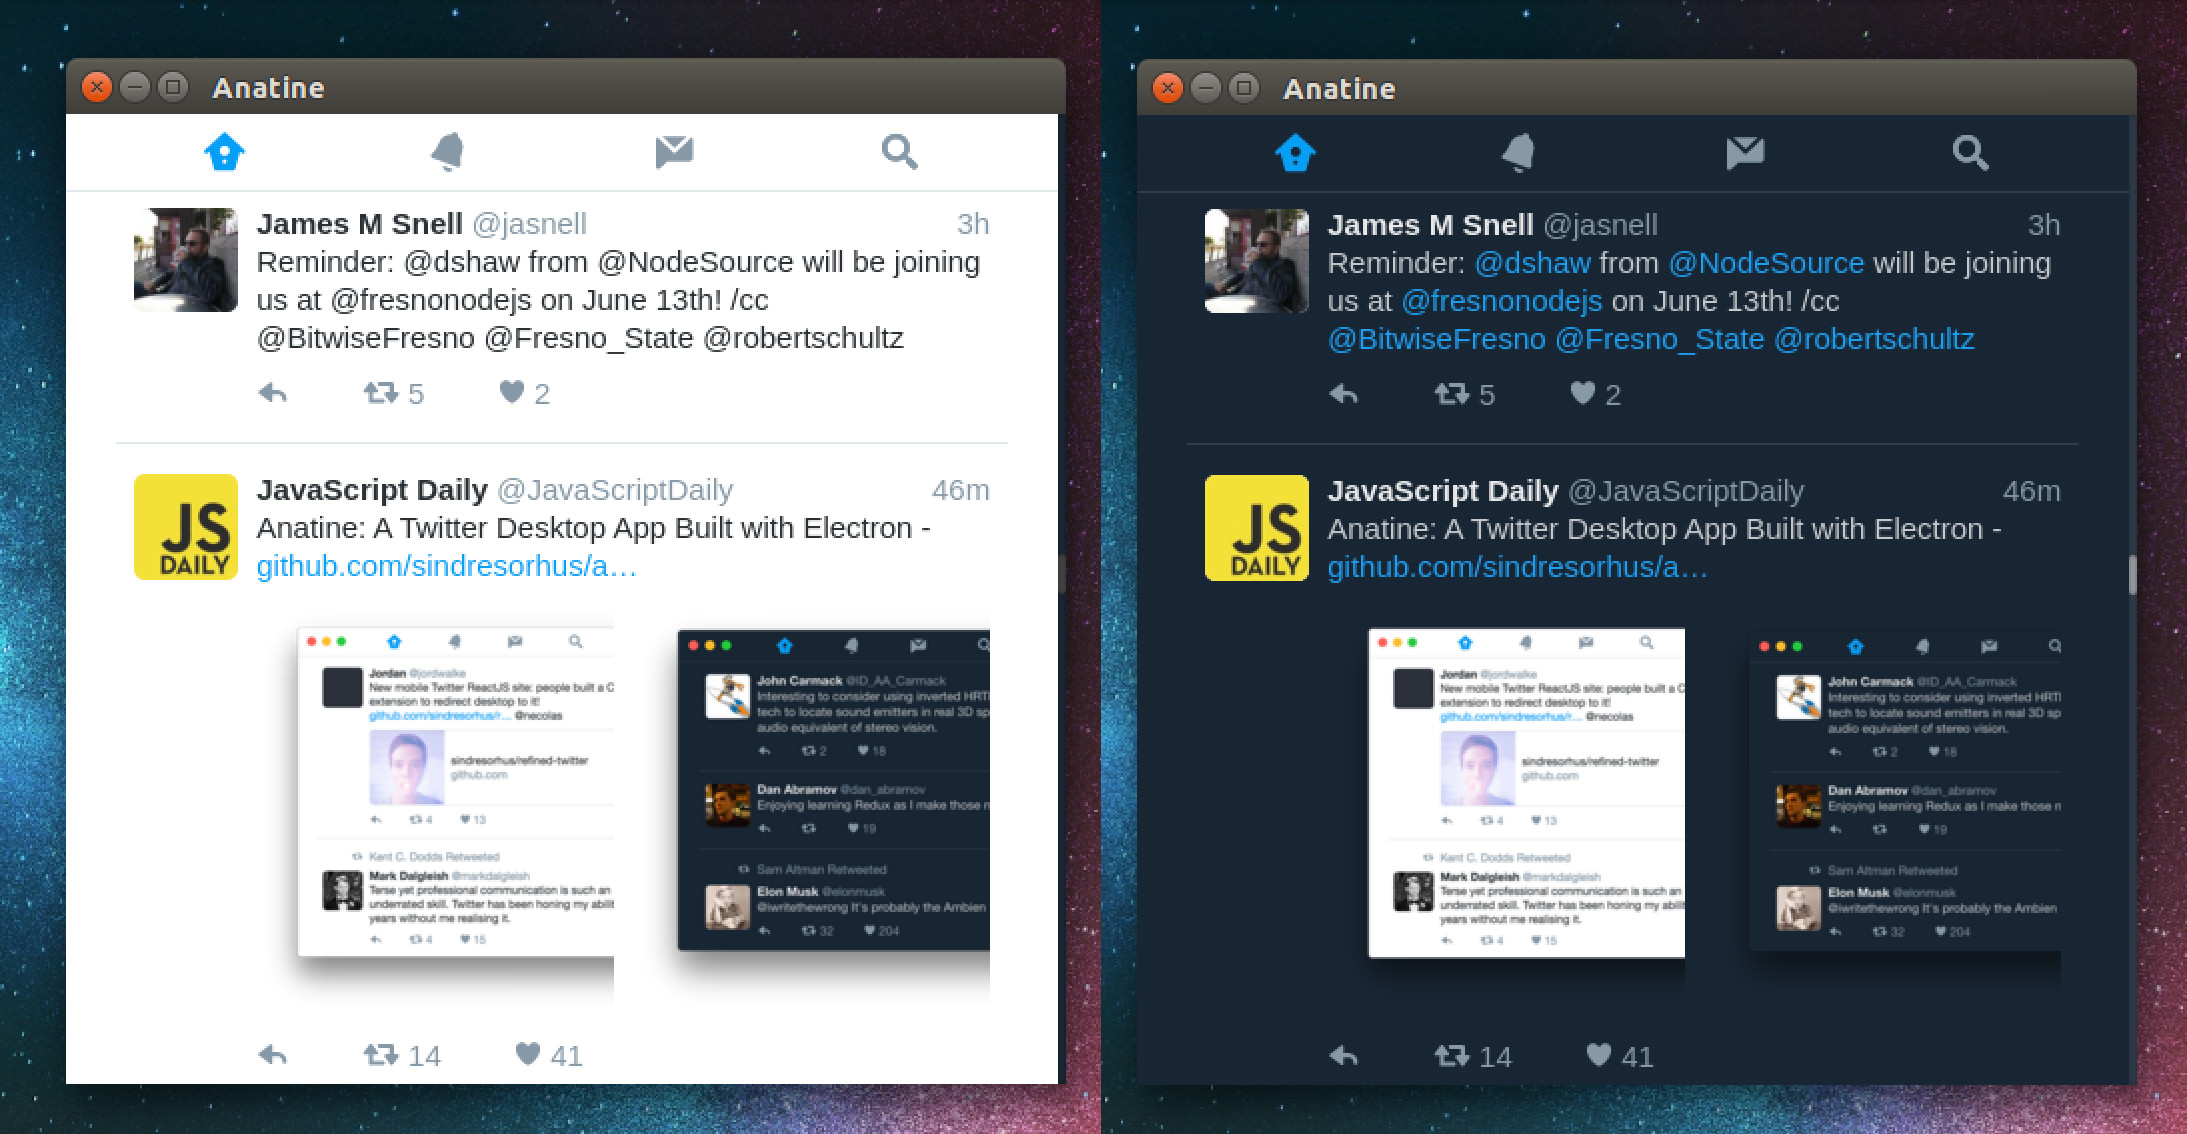
Task: Open Messages envelope in dark Anatine window
Action: click(1745, 153)
